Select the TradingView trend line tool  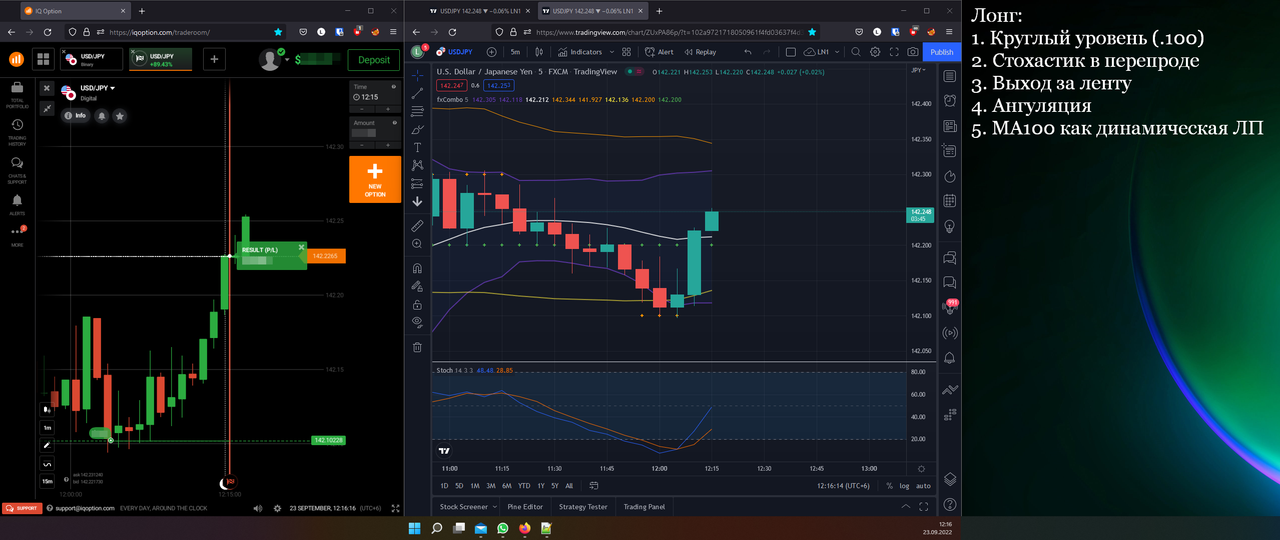coord(417,92)
